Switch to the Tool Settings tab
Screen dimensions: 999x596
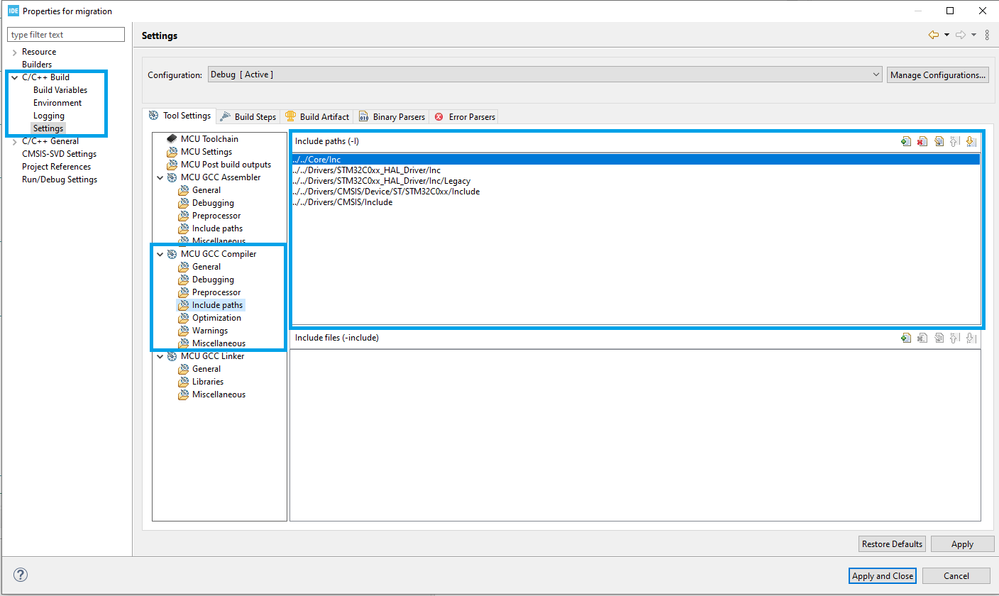pos(180,116)
